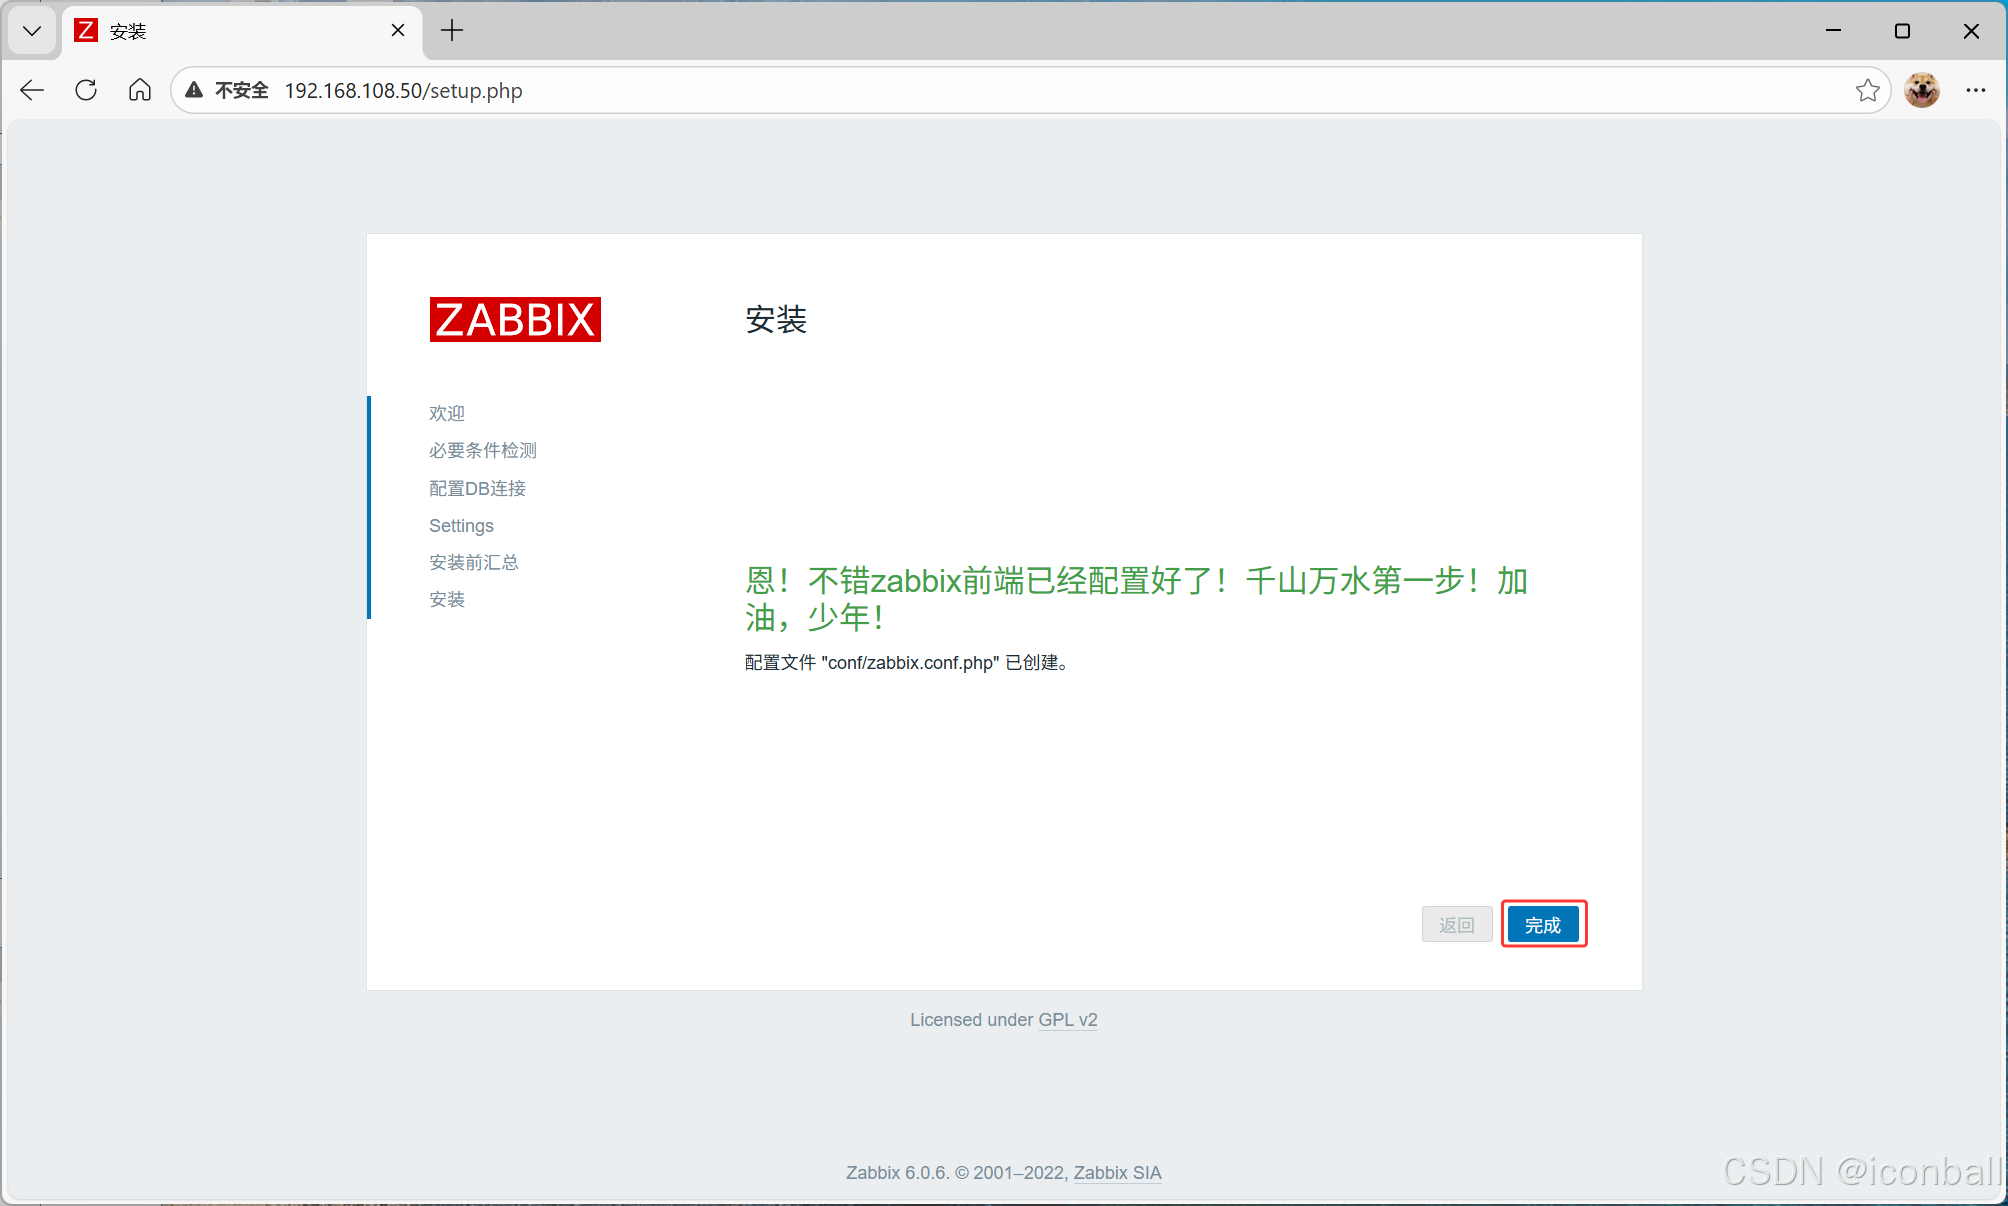Open the Settings installation step

pyautogui.click(x=461, y=525)
